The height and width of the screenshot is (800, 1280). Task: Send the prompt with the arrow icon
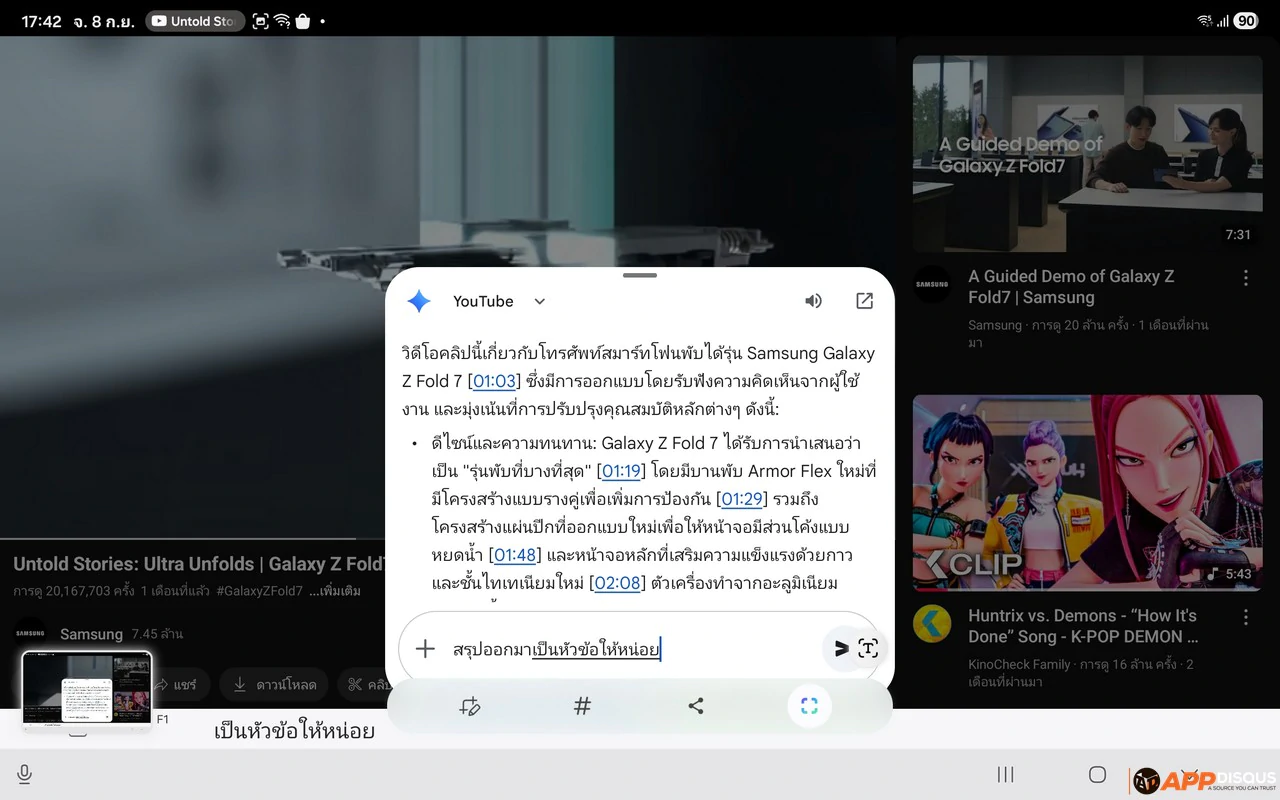click(x=841, y=649)
